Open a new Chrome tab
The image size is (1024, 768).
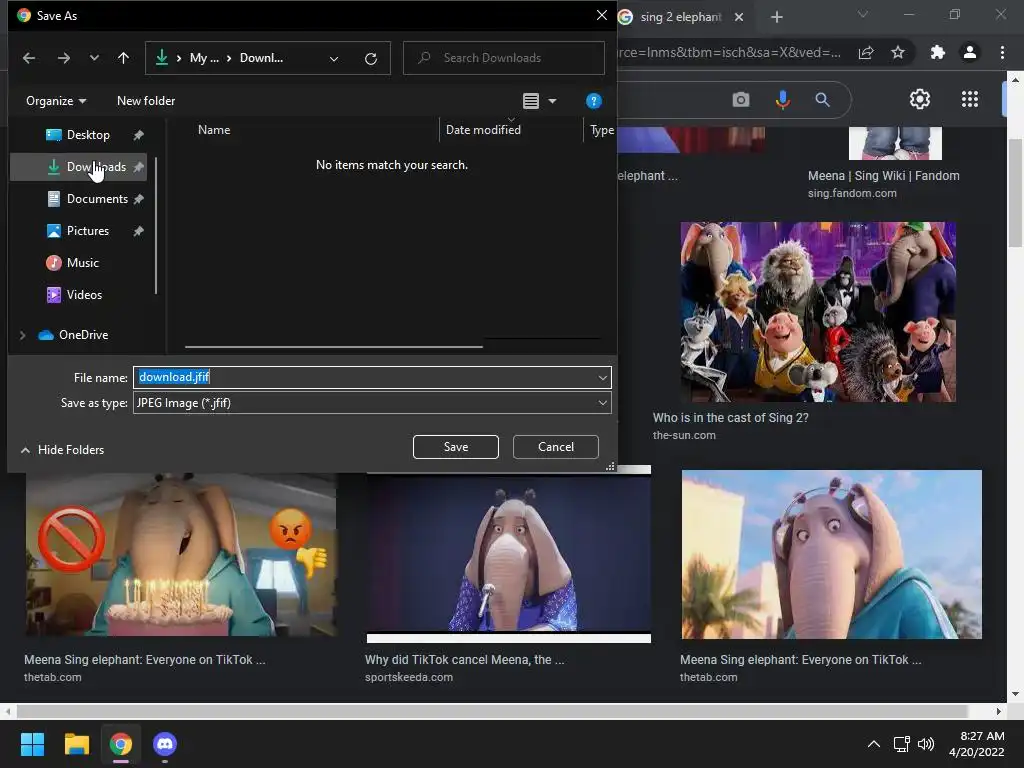(776, 17)
